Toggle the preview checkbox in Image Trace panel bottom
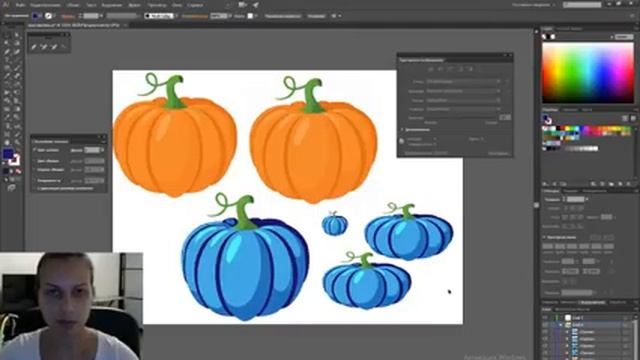The width and height of the screenshot is (640, 360). 402,153
